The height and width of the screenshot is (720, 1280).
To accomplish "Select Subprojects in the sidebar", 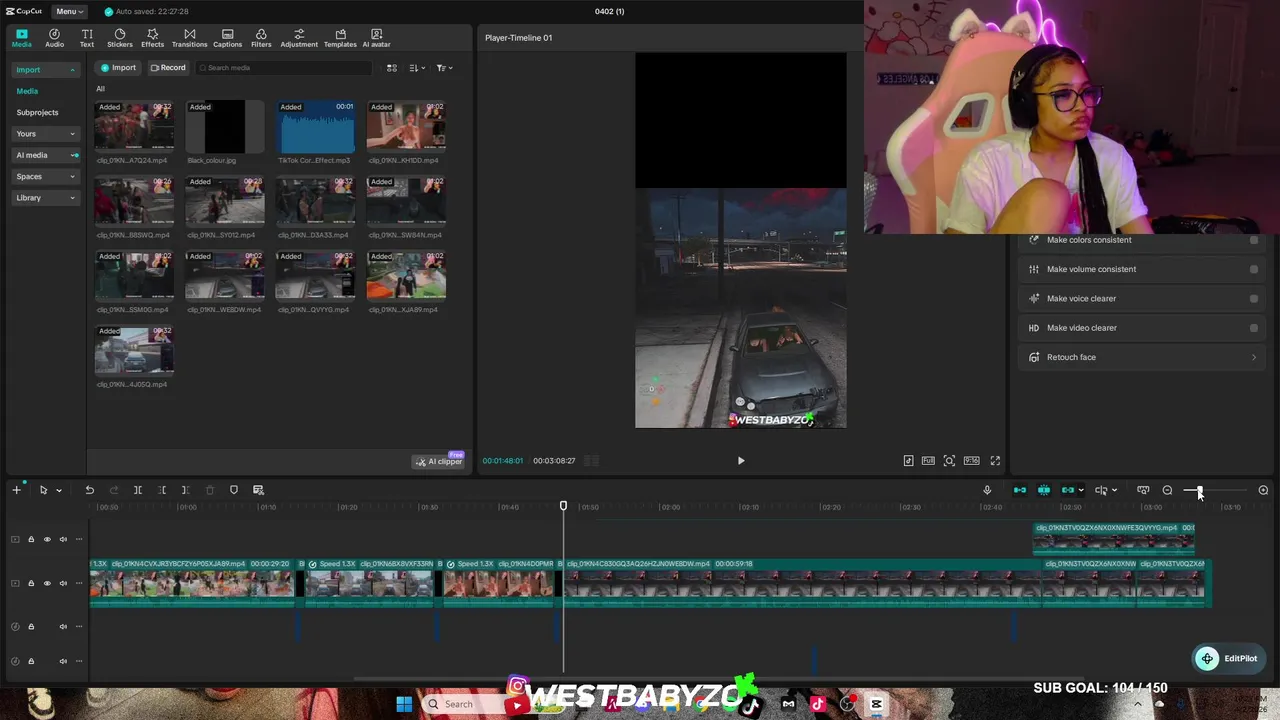I will [x=37, y=112].
